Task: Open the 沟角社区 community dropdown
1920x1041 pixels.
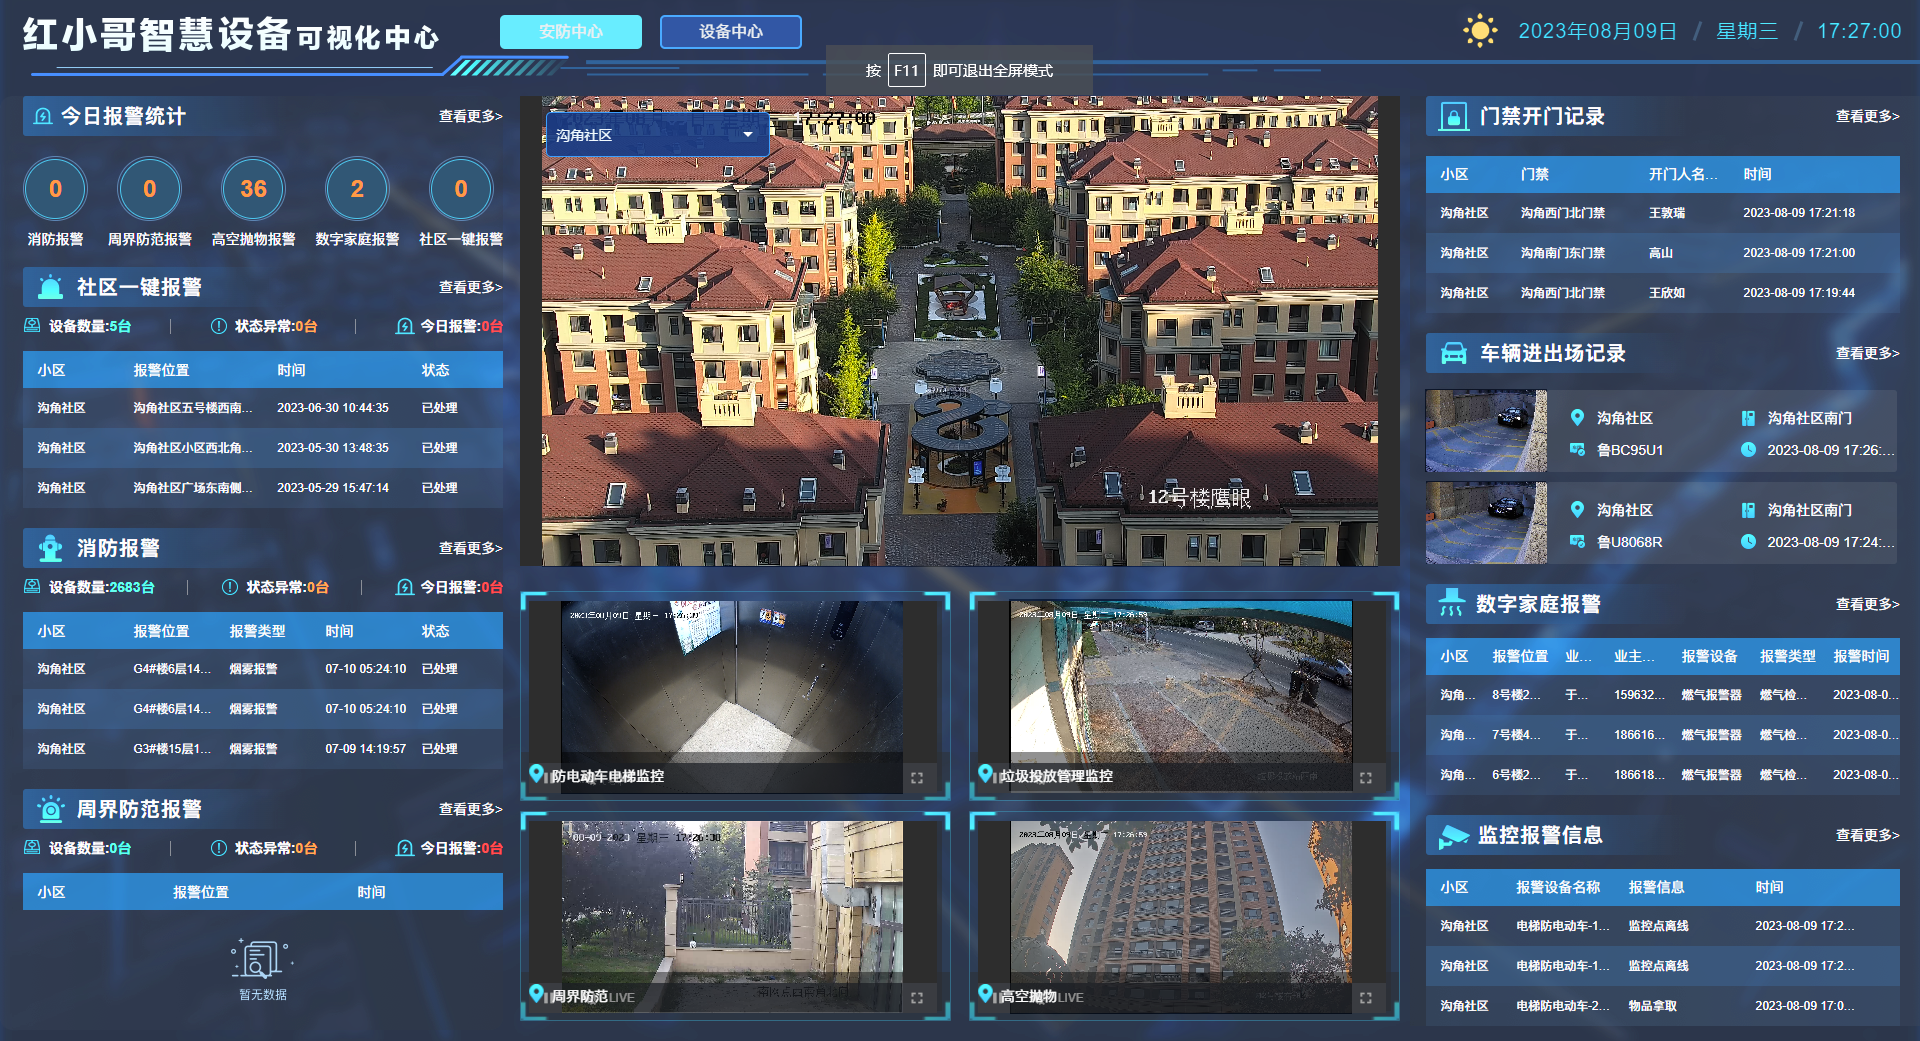Action: point(656,135)
